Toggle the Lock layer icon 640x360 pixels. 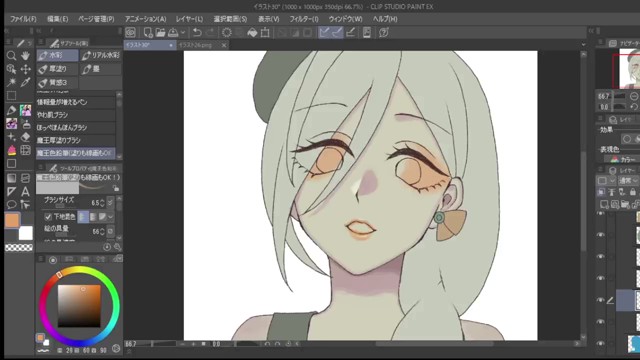pos(633,192)
